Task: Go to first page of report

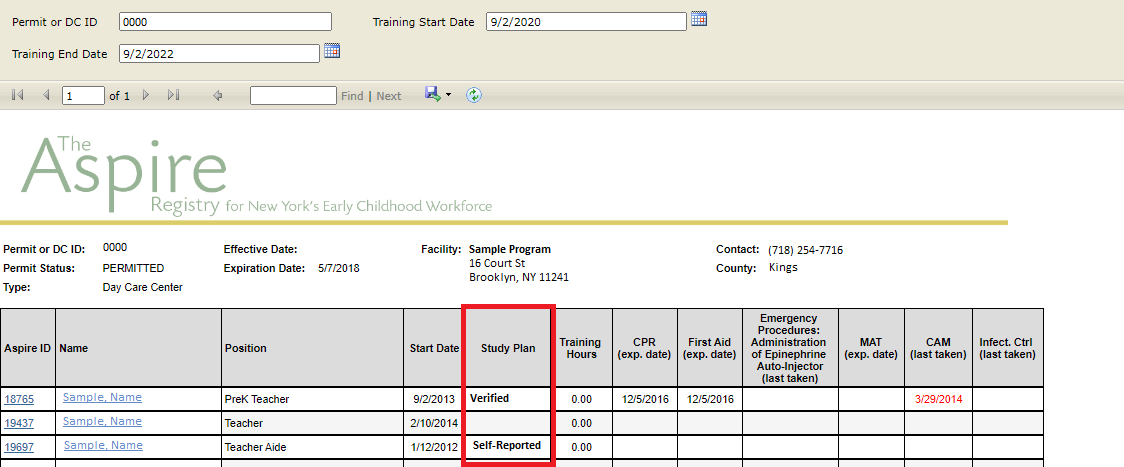Action: (17, 95)
